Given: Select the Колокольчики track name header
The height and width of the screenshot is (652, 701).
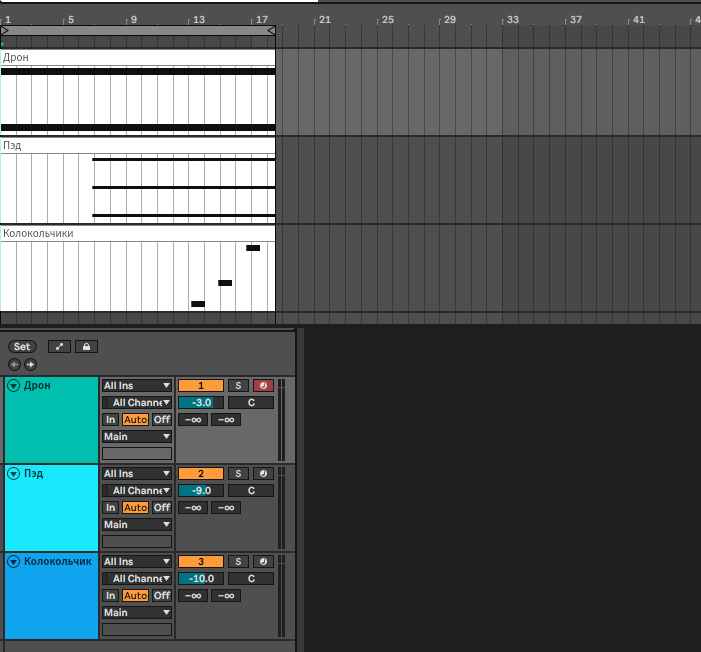Looking at the screenshot, I should 51,596.
